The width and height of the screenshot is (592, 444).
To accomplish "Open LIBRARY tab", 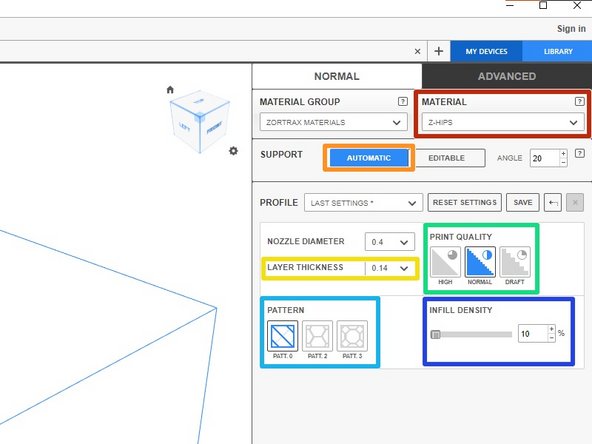I will pos(558,51).
